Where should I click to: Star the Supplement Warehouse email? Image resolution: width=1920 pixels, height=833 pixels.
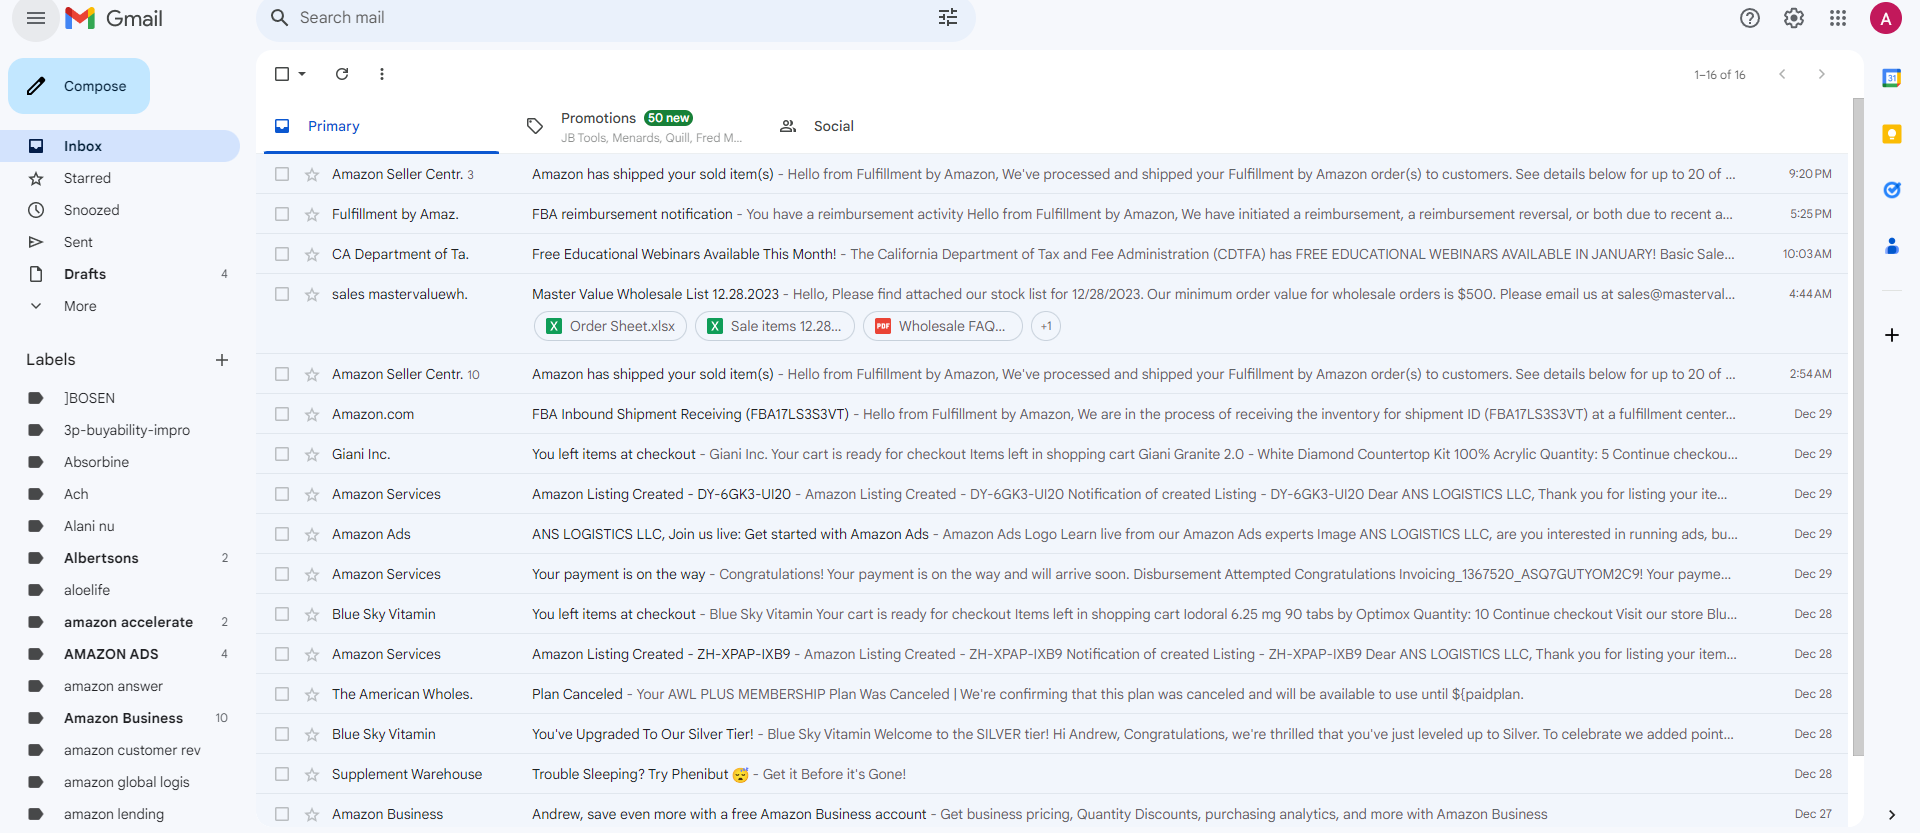312,774
